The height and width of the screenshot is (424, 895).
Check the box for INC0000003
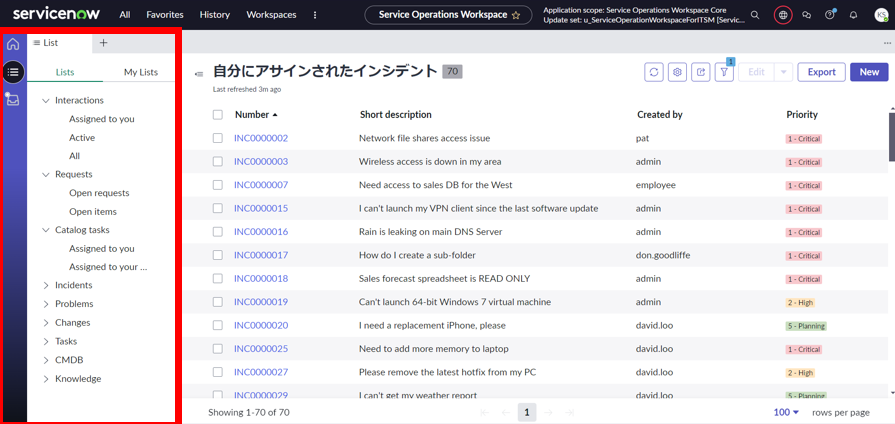point(217,161)
